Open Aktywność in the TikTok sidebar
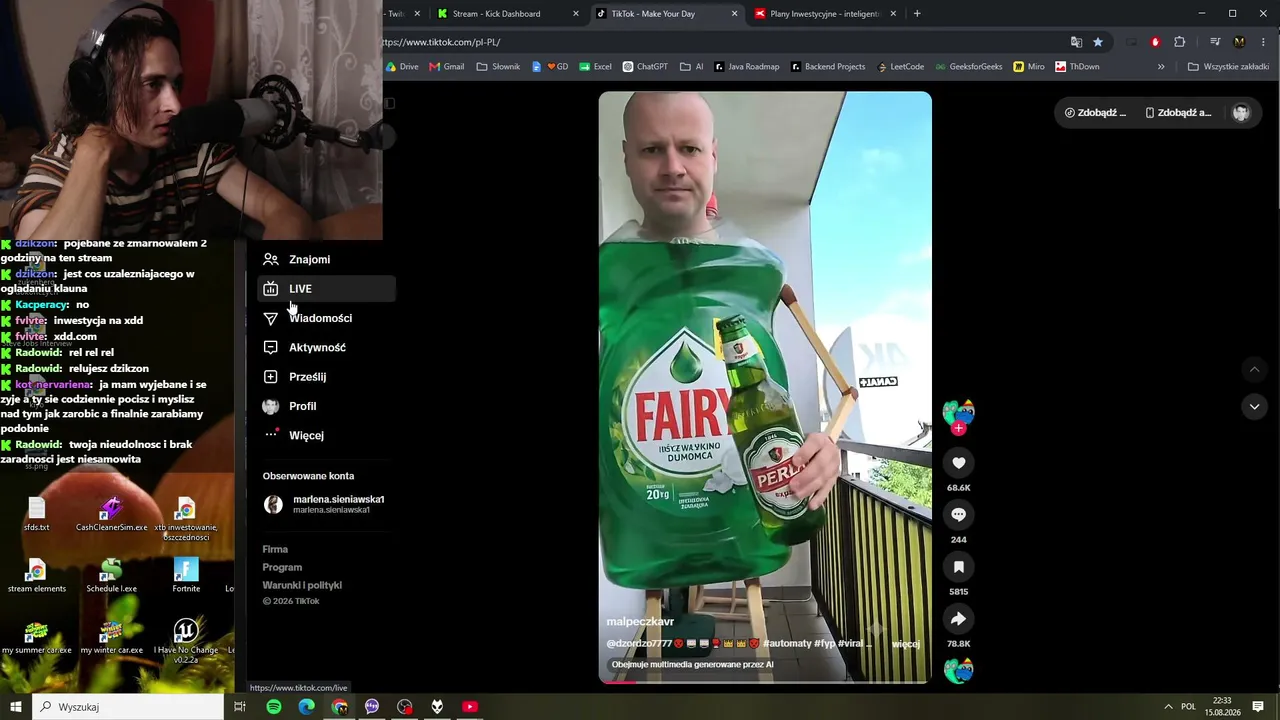 (326, 348)
